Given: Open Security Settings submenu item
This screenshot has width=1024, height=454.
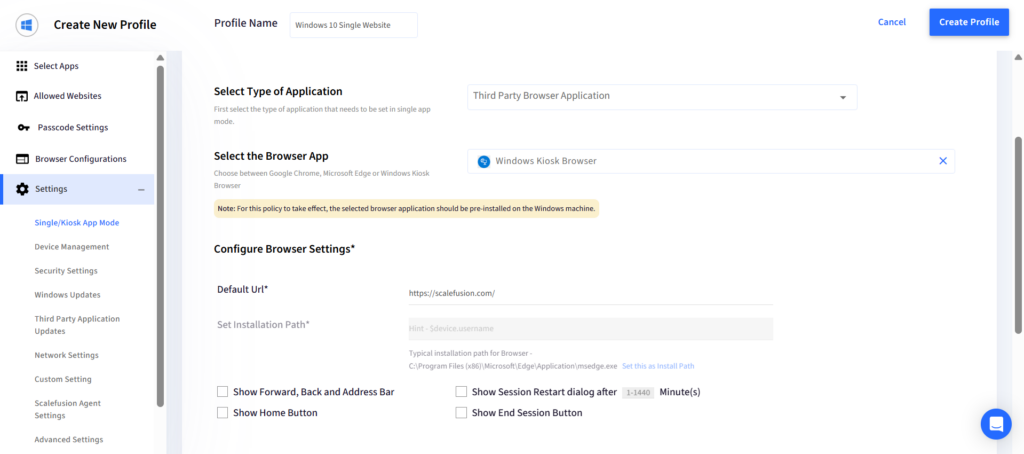Looking at the screenshot, I should pyautogui.click(x=66, y=271).
